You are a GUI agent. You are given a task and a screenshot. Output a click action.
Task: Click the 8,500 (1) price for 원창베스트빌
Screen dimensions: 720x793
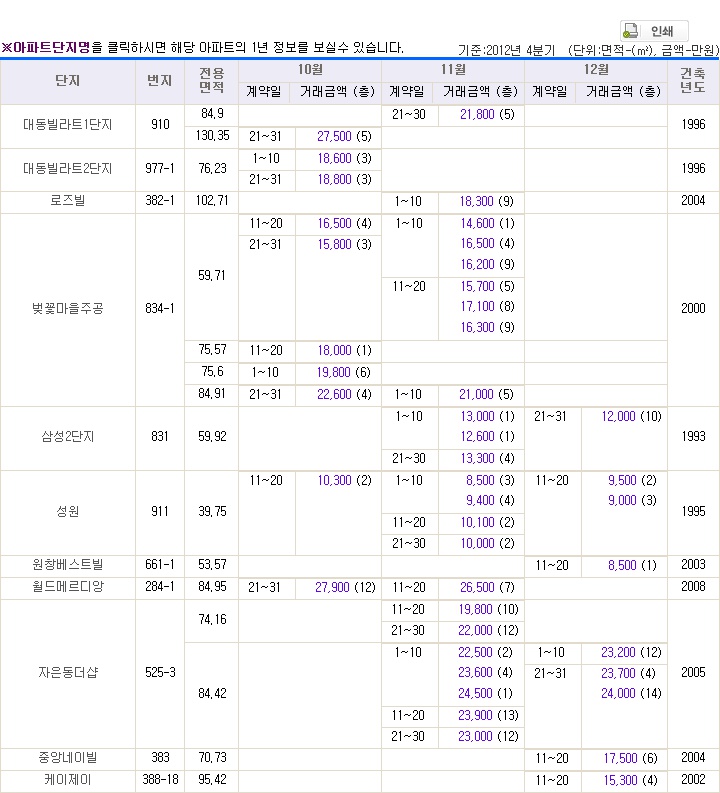click(633, 565)
